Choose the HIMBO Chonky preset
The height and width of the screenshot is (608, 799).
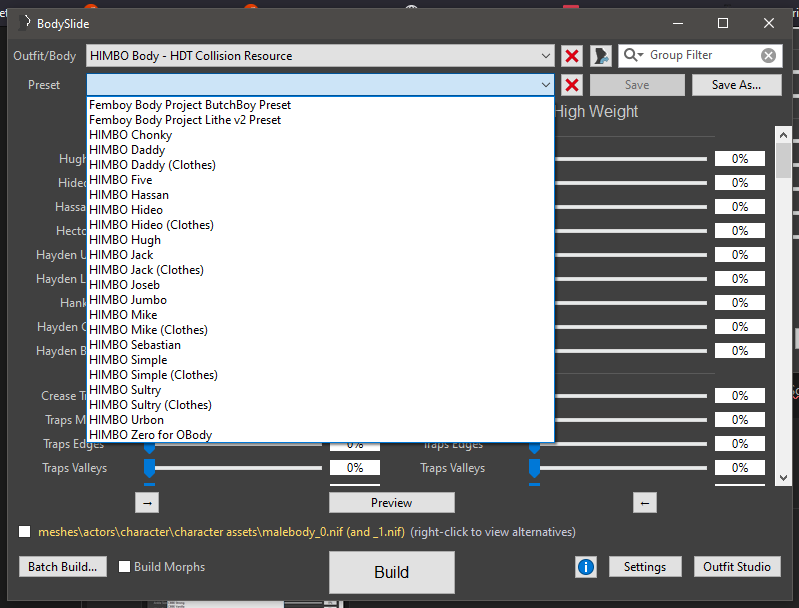321,135
